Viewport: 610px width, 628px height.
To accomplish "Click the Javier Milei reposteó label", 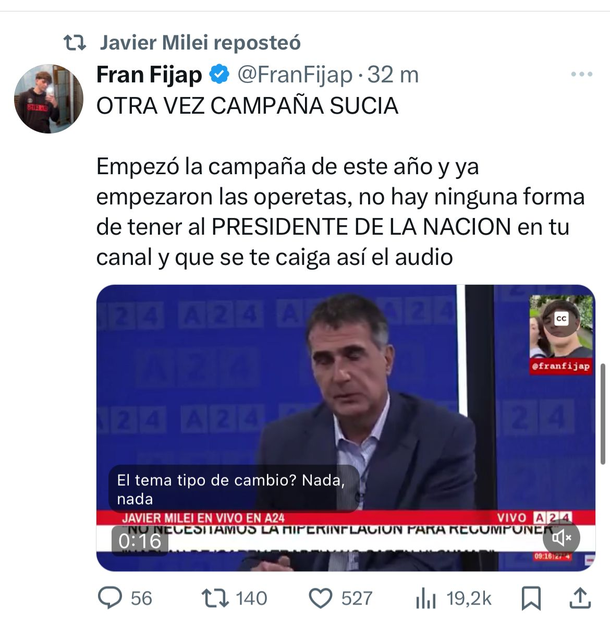I will [200, 42].
